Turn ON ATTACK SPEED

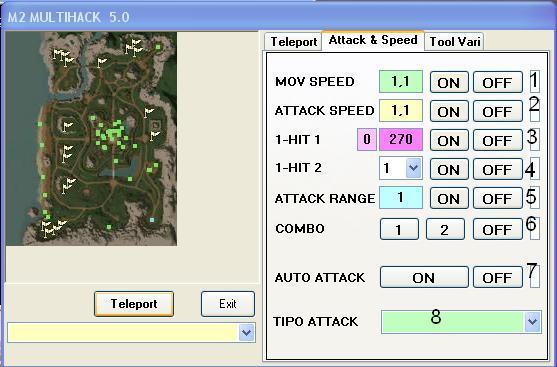point(449,111)
